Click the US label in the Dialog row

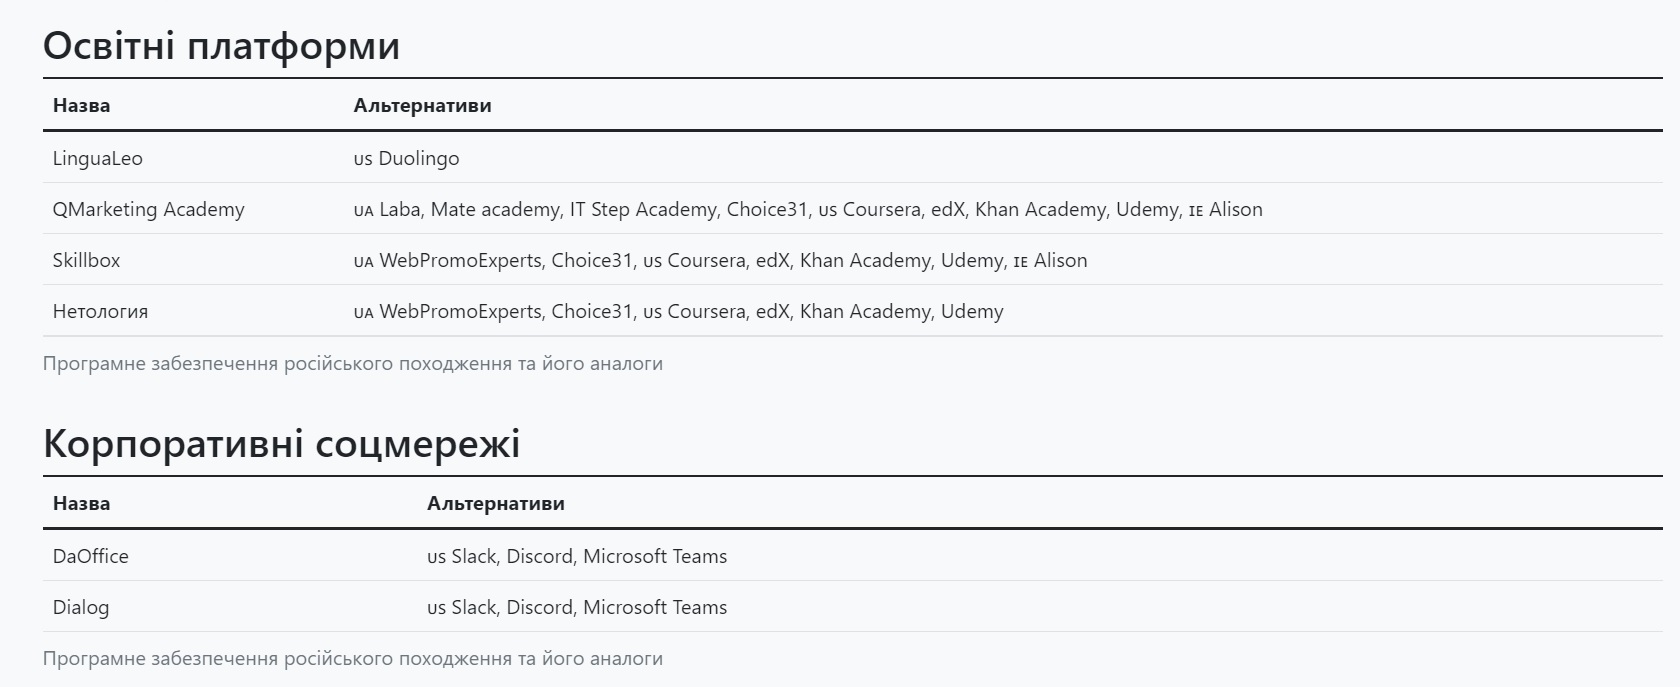(x=436, y=608)
